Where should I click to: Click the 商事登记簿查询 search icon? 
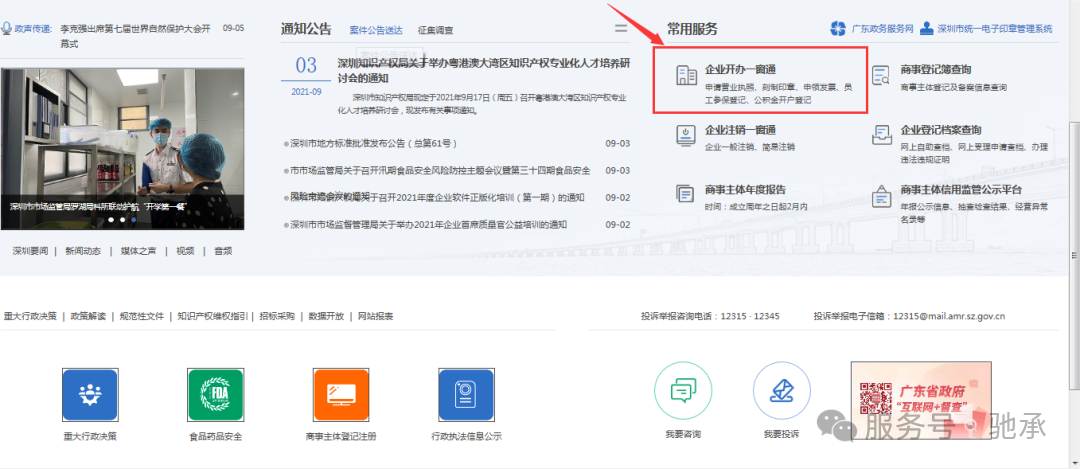(x=881, y=76)
